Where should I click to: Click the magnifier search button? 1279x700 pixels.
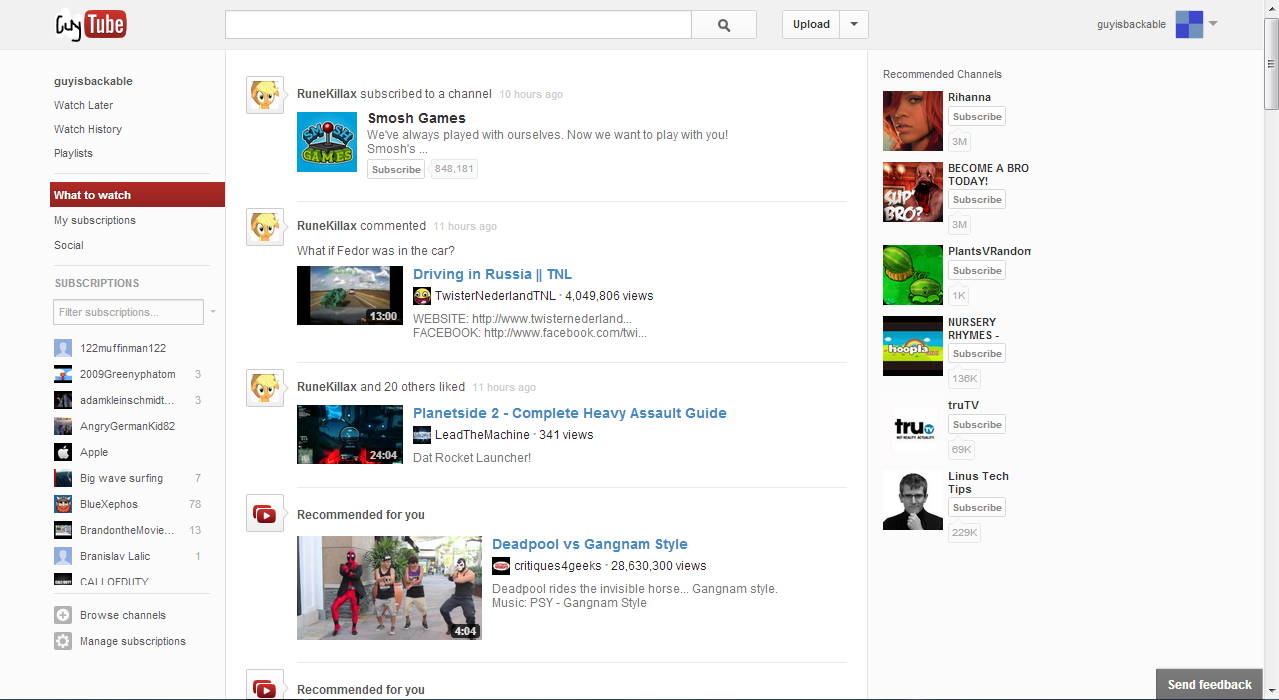(x=724, y=25)
